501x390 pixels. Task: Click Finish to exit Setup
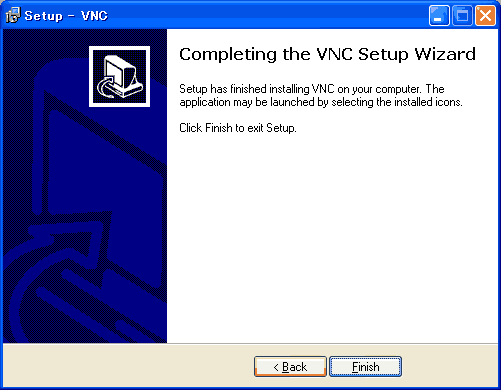pos(365,367)
